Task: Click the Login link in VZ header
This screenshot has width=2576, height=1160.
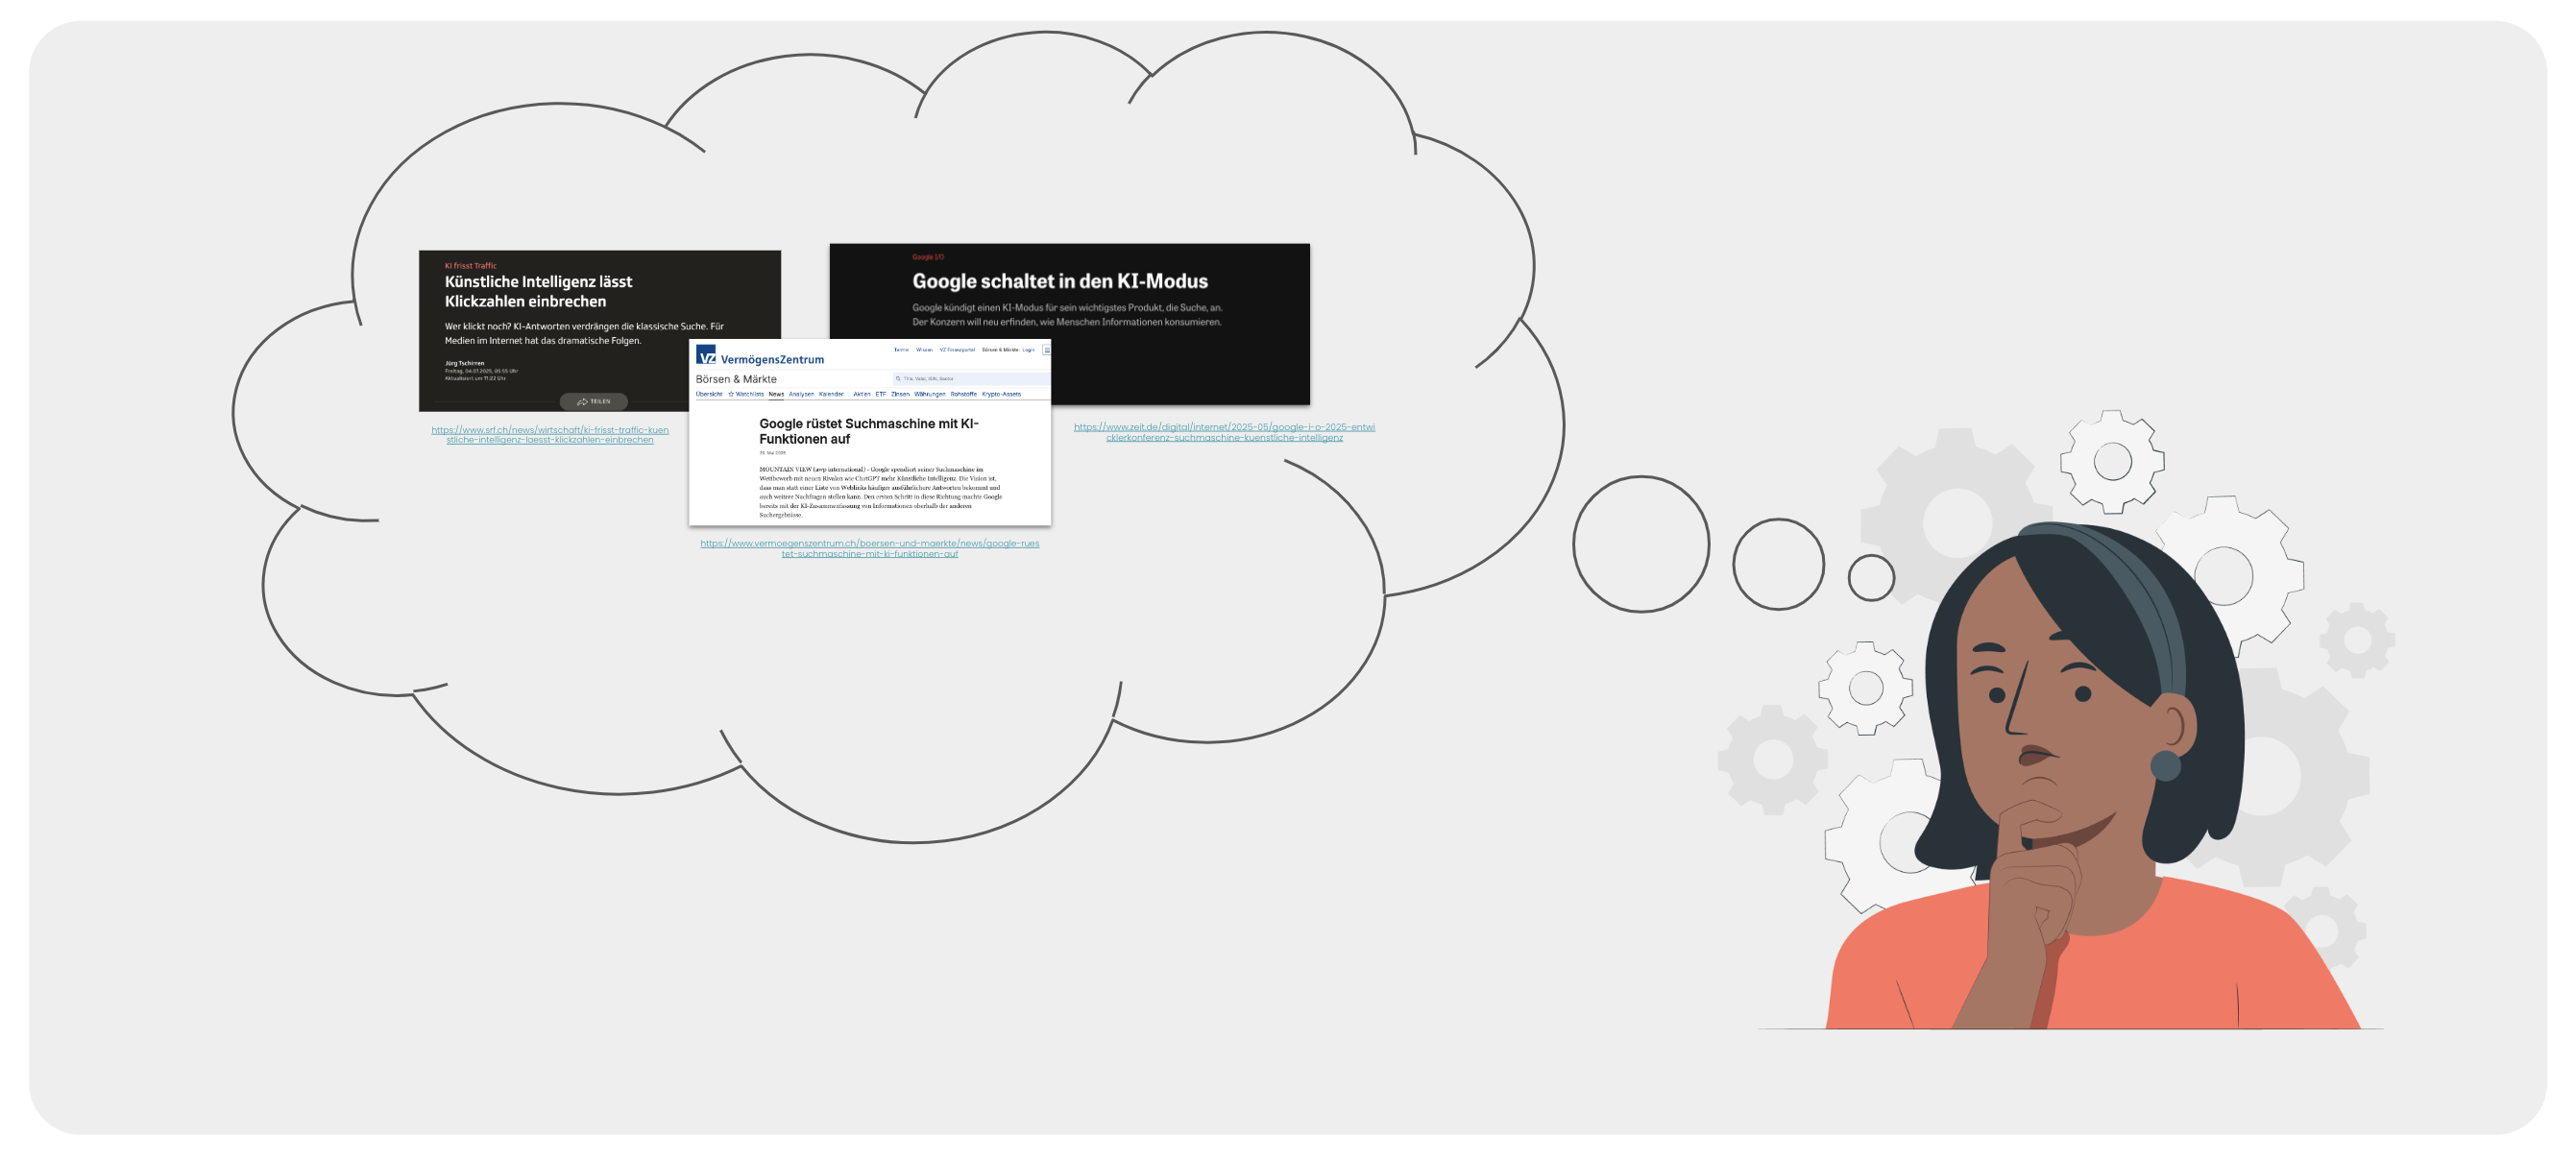Action: [1028, 350]
